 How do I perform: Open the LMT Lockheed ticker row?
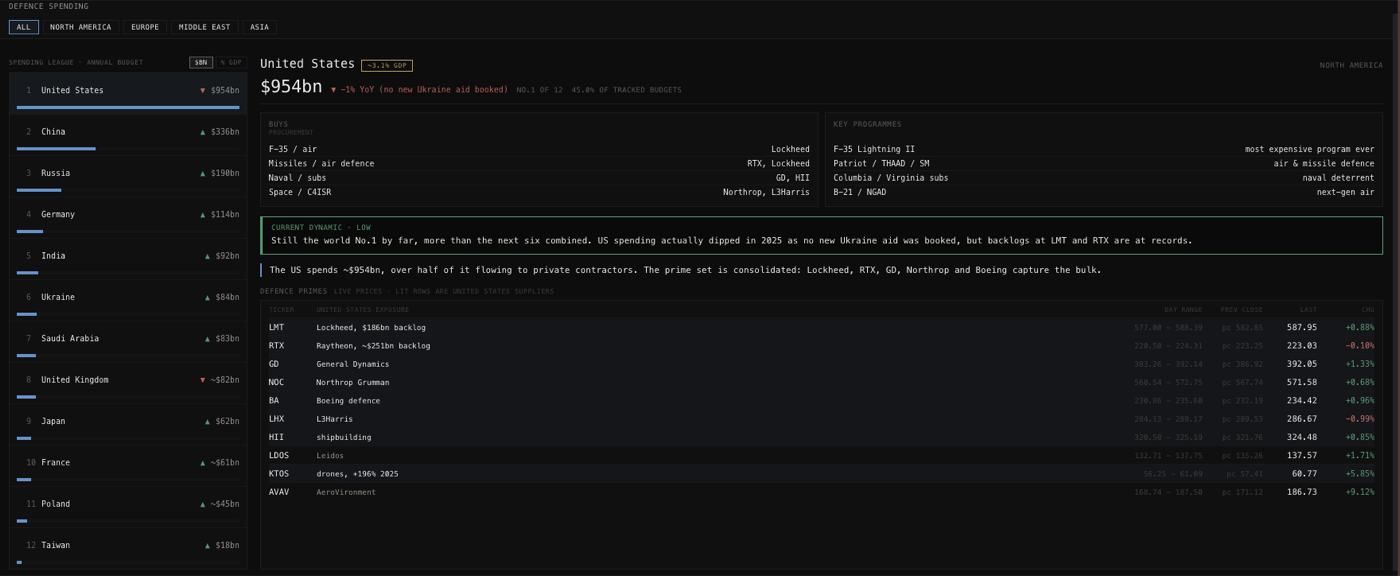[822, 327]
